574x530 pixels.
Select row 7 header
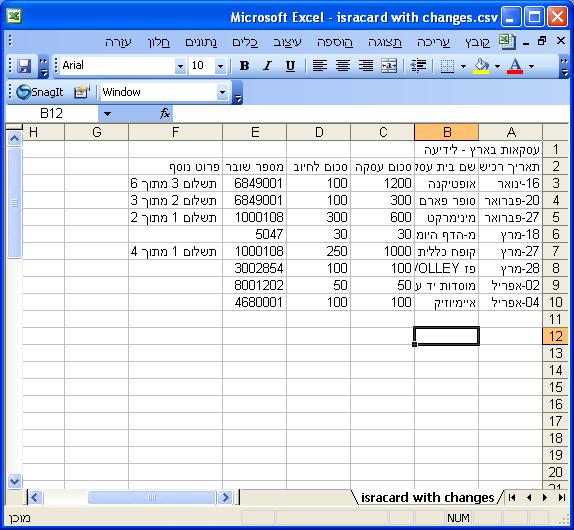[x=555, y=251]
